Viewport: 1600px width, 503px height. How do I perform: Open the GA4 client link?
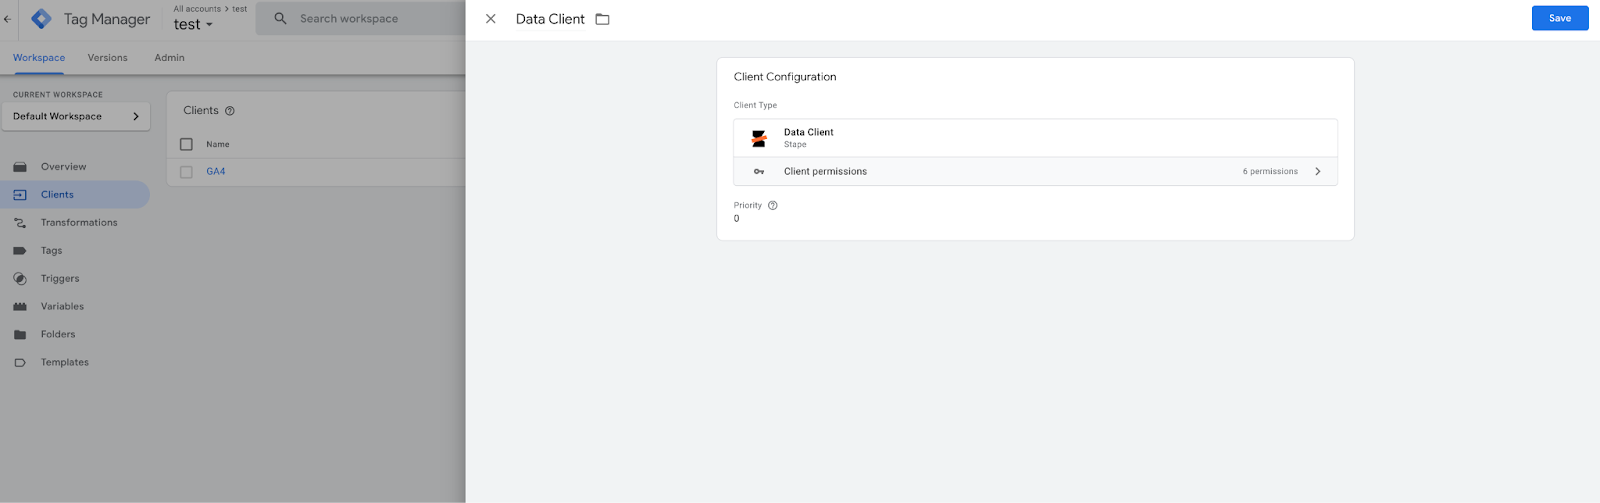(x=216, y=172)
